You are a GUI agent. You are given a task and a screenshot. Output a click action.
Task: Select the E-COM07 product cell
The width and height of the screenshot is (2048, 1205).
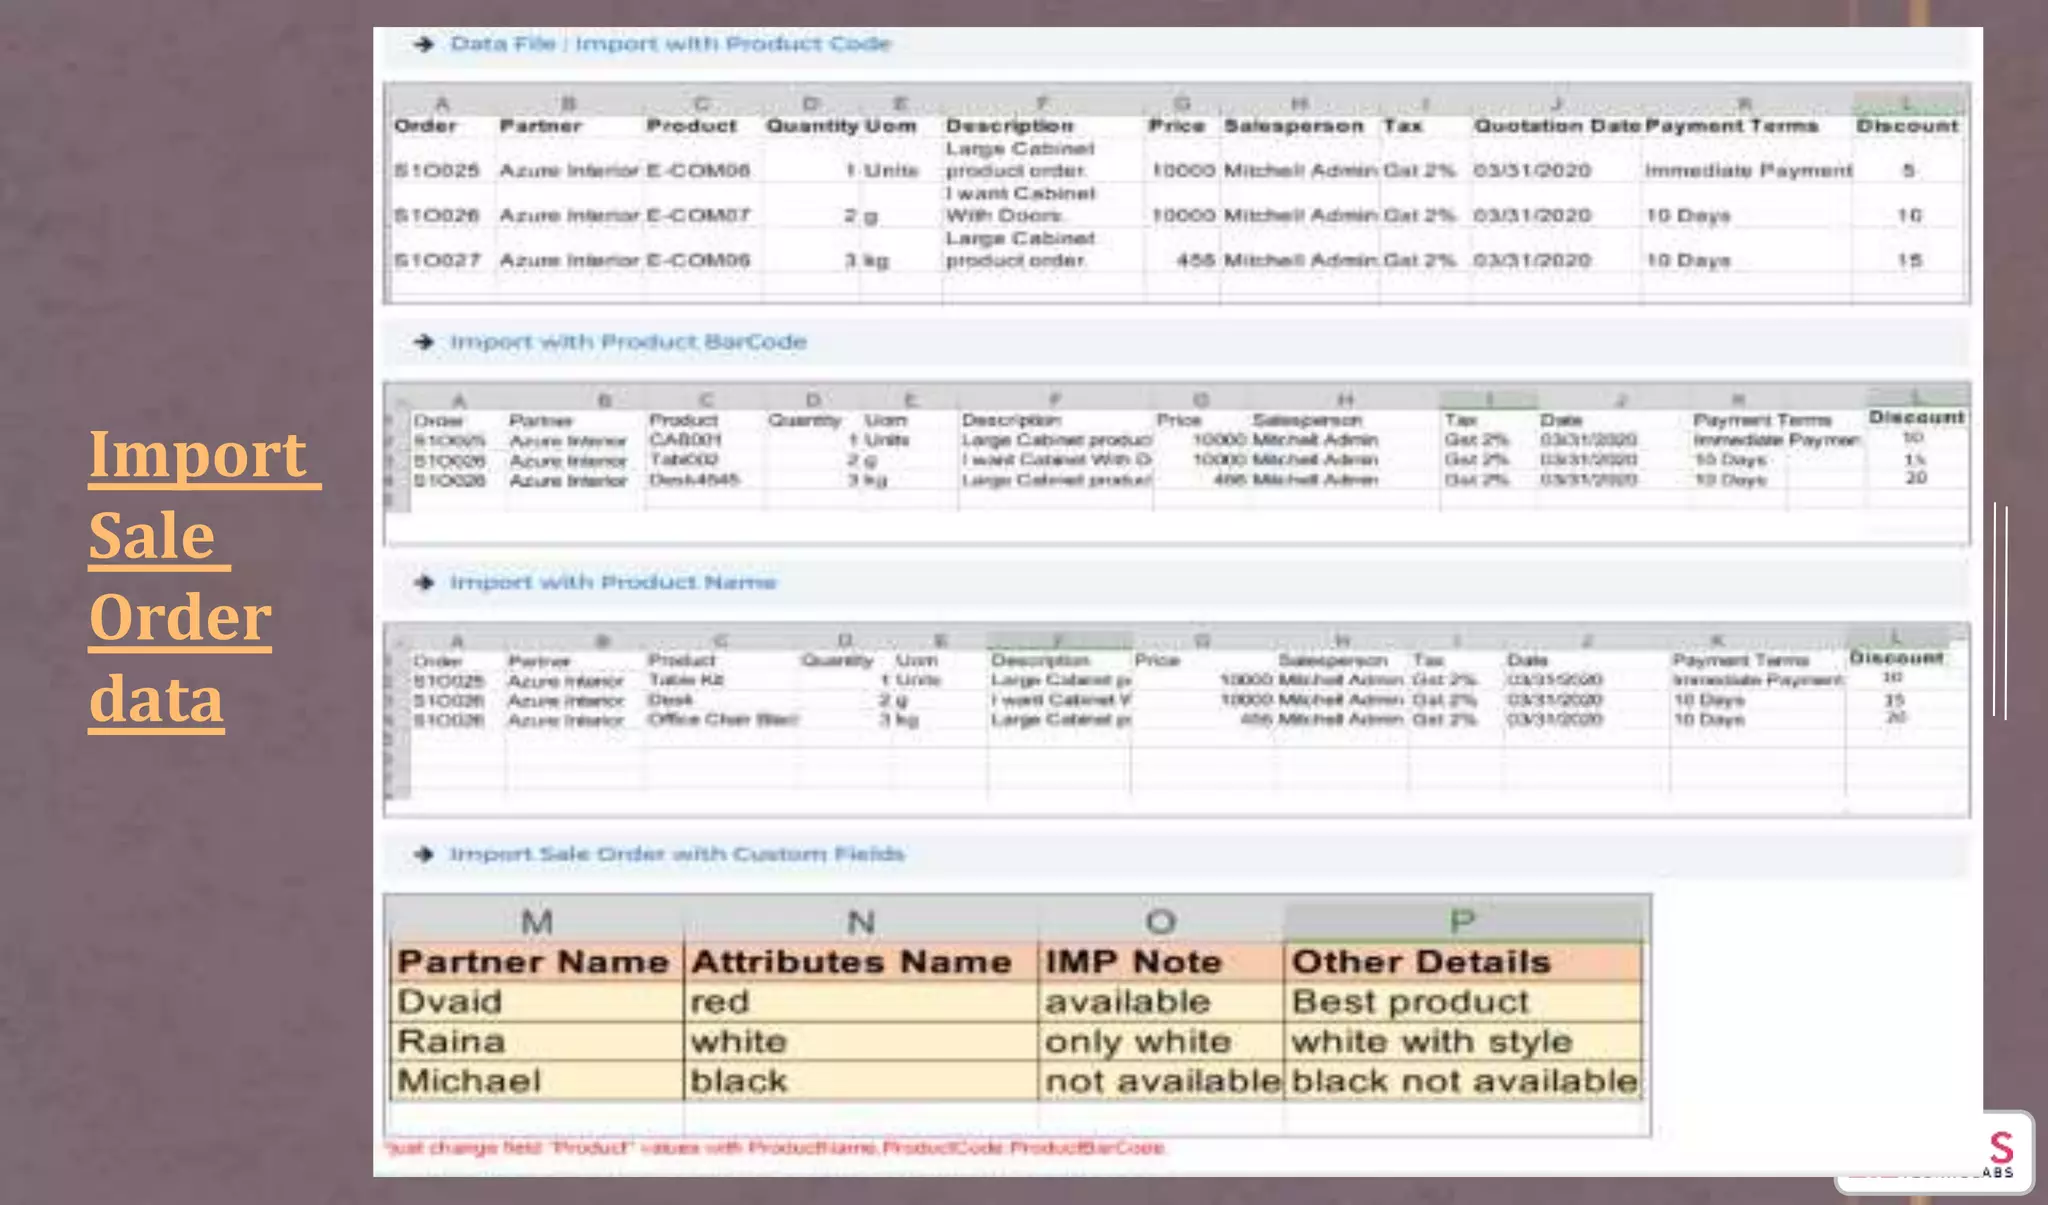pos(698,215)
